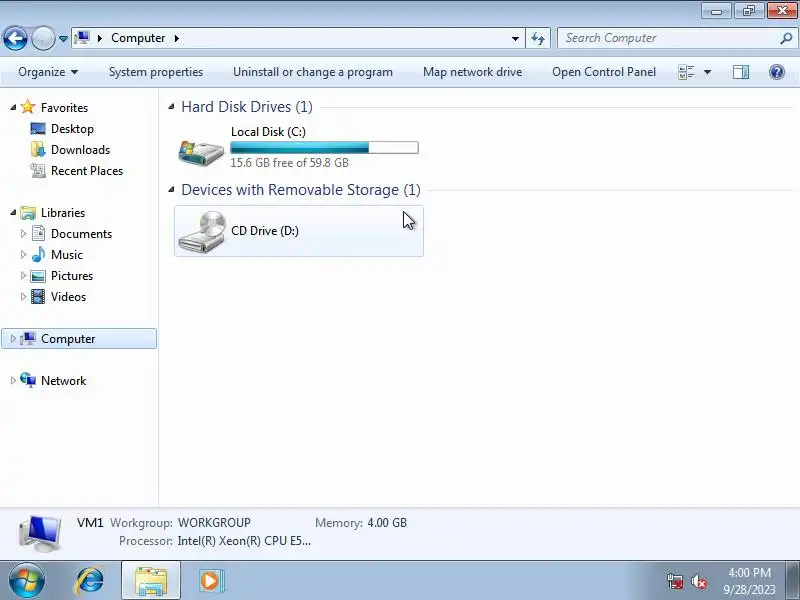The width and height of the screenshot is (800, 600).
Task: Refresh the Computer view
Action: (x=538, y=38)
